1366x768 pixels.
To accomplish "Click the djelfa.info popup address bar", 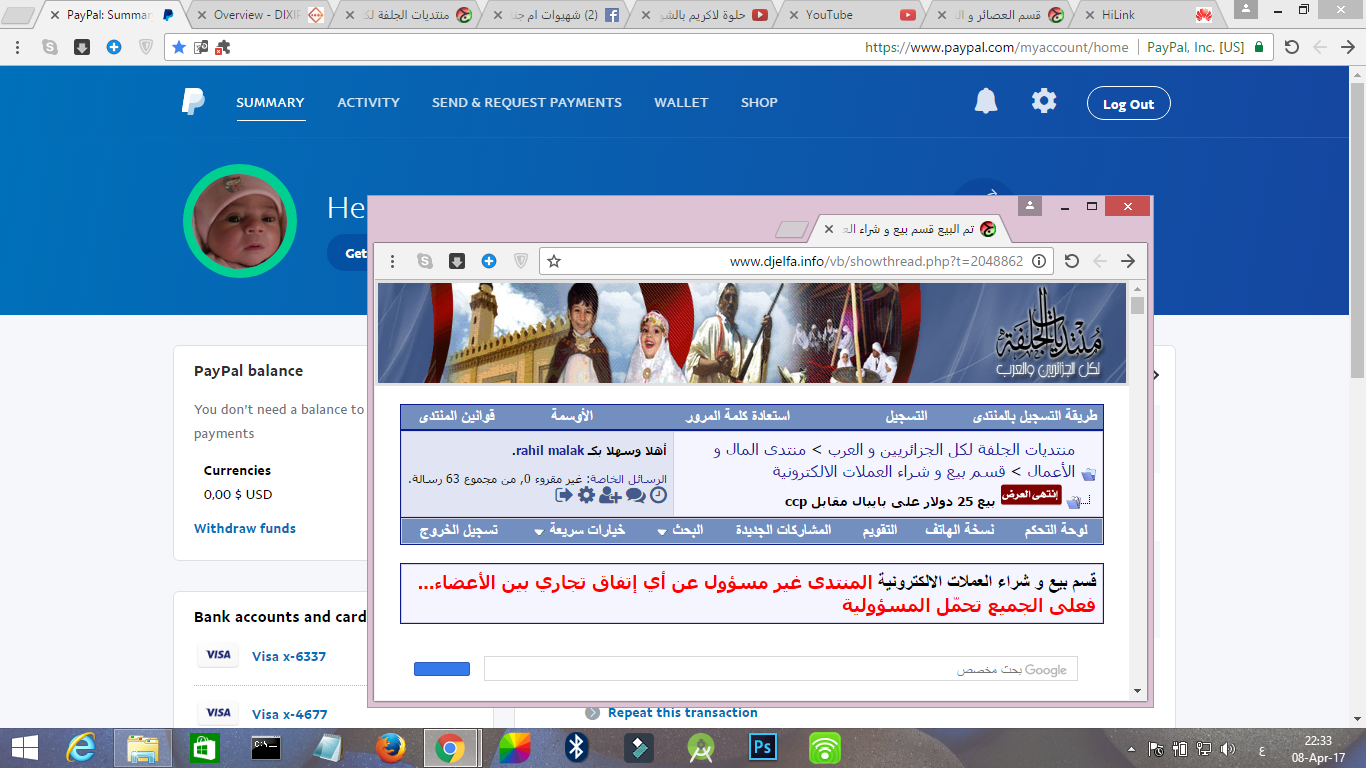I will [796, 261].
